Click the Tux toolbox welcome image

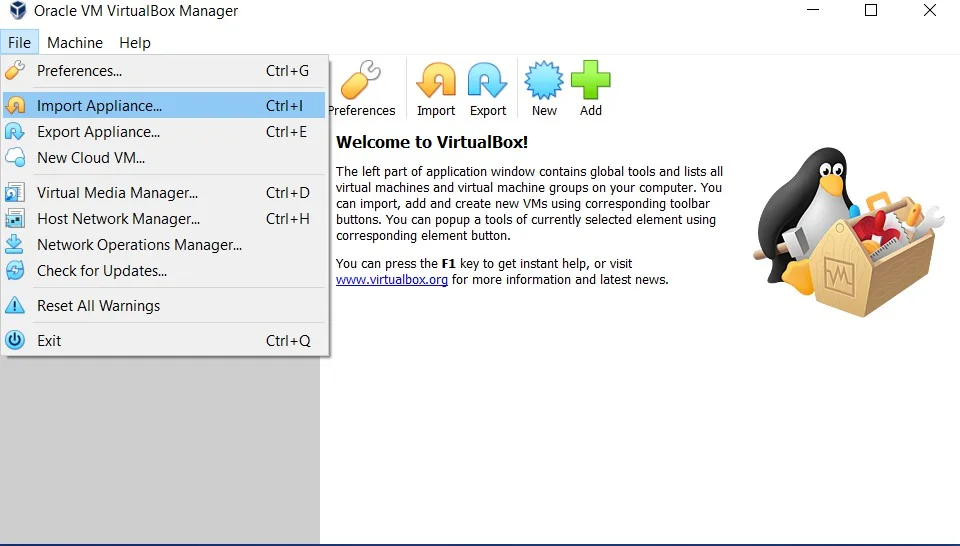pos(849,232)
